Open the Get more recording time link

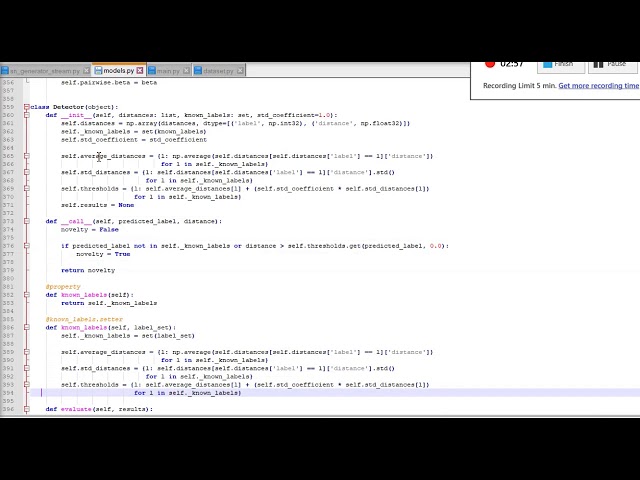pos(598,86)
